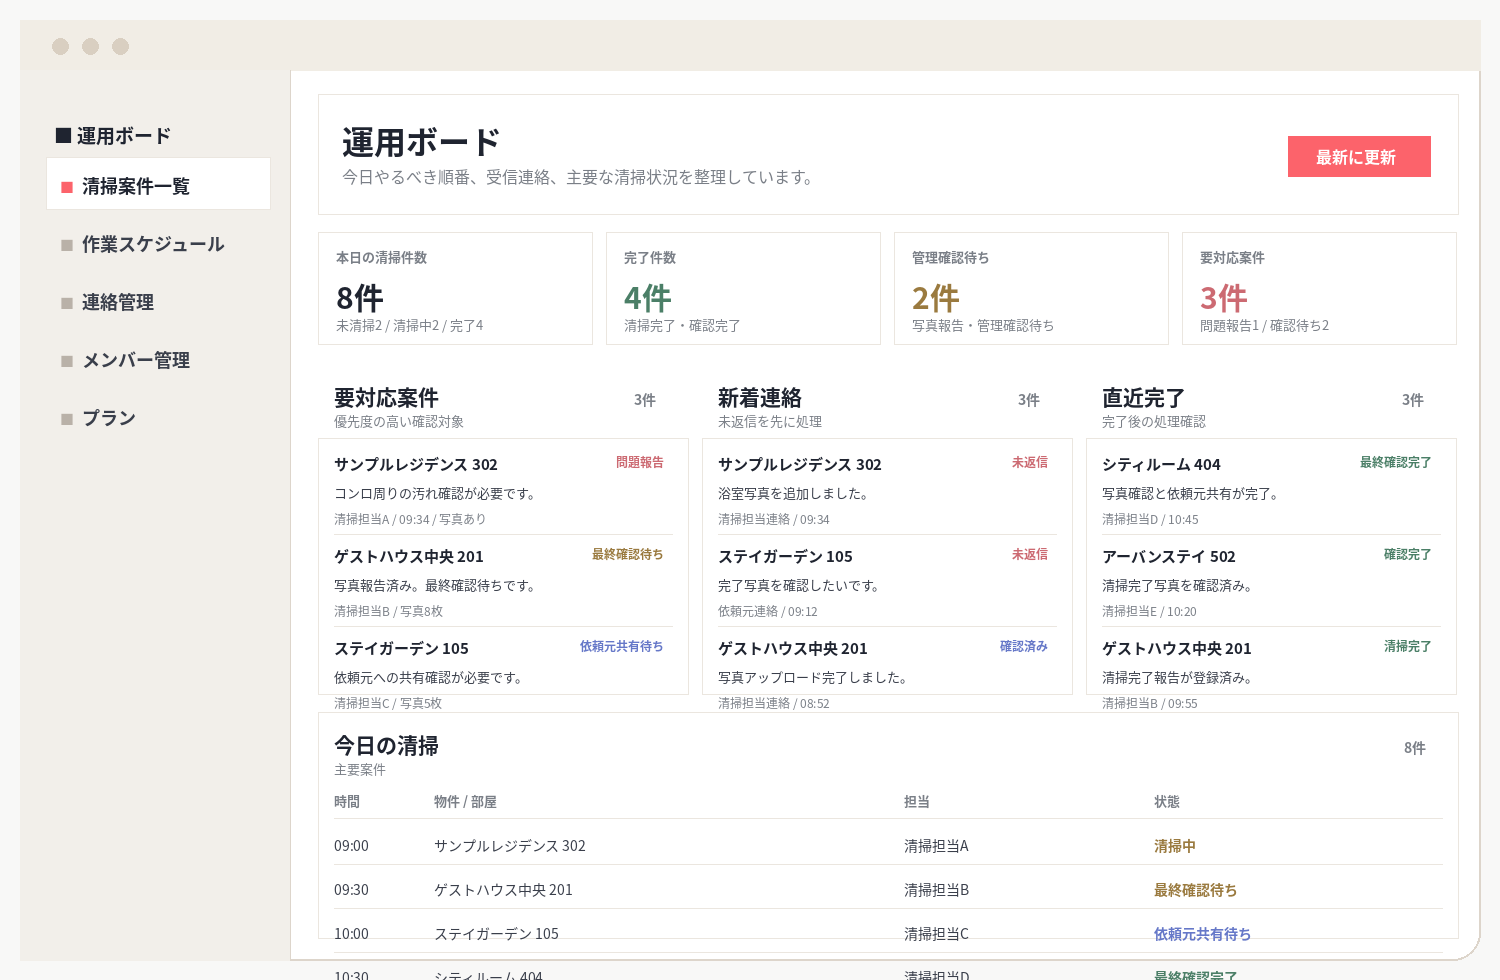1500x980 pixels.
Task: Click square icon beside 作業スケジュール
Action: pos(67,245)
